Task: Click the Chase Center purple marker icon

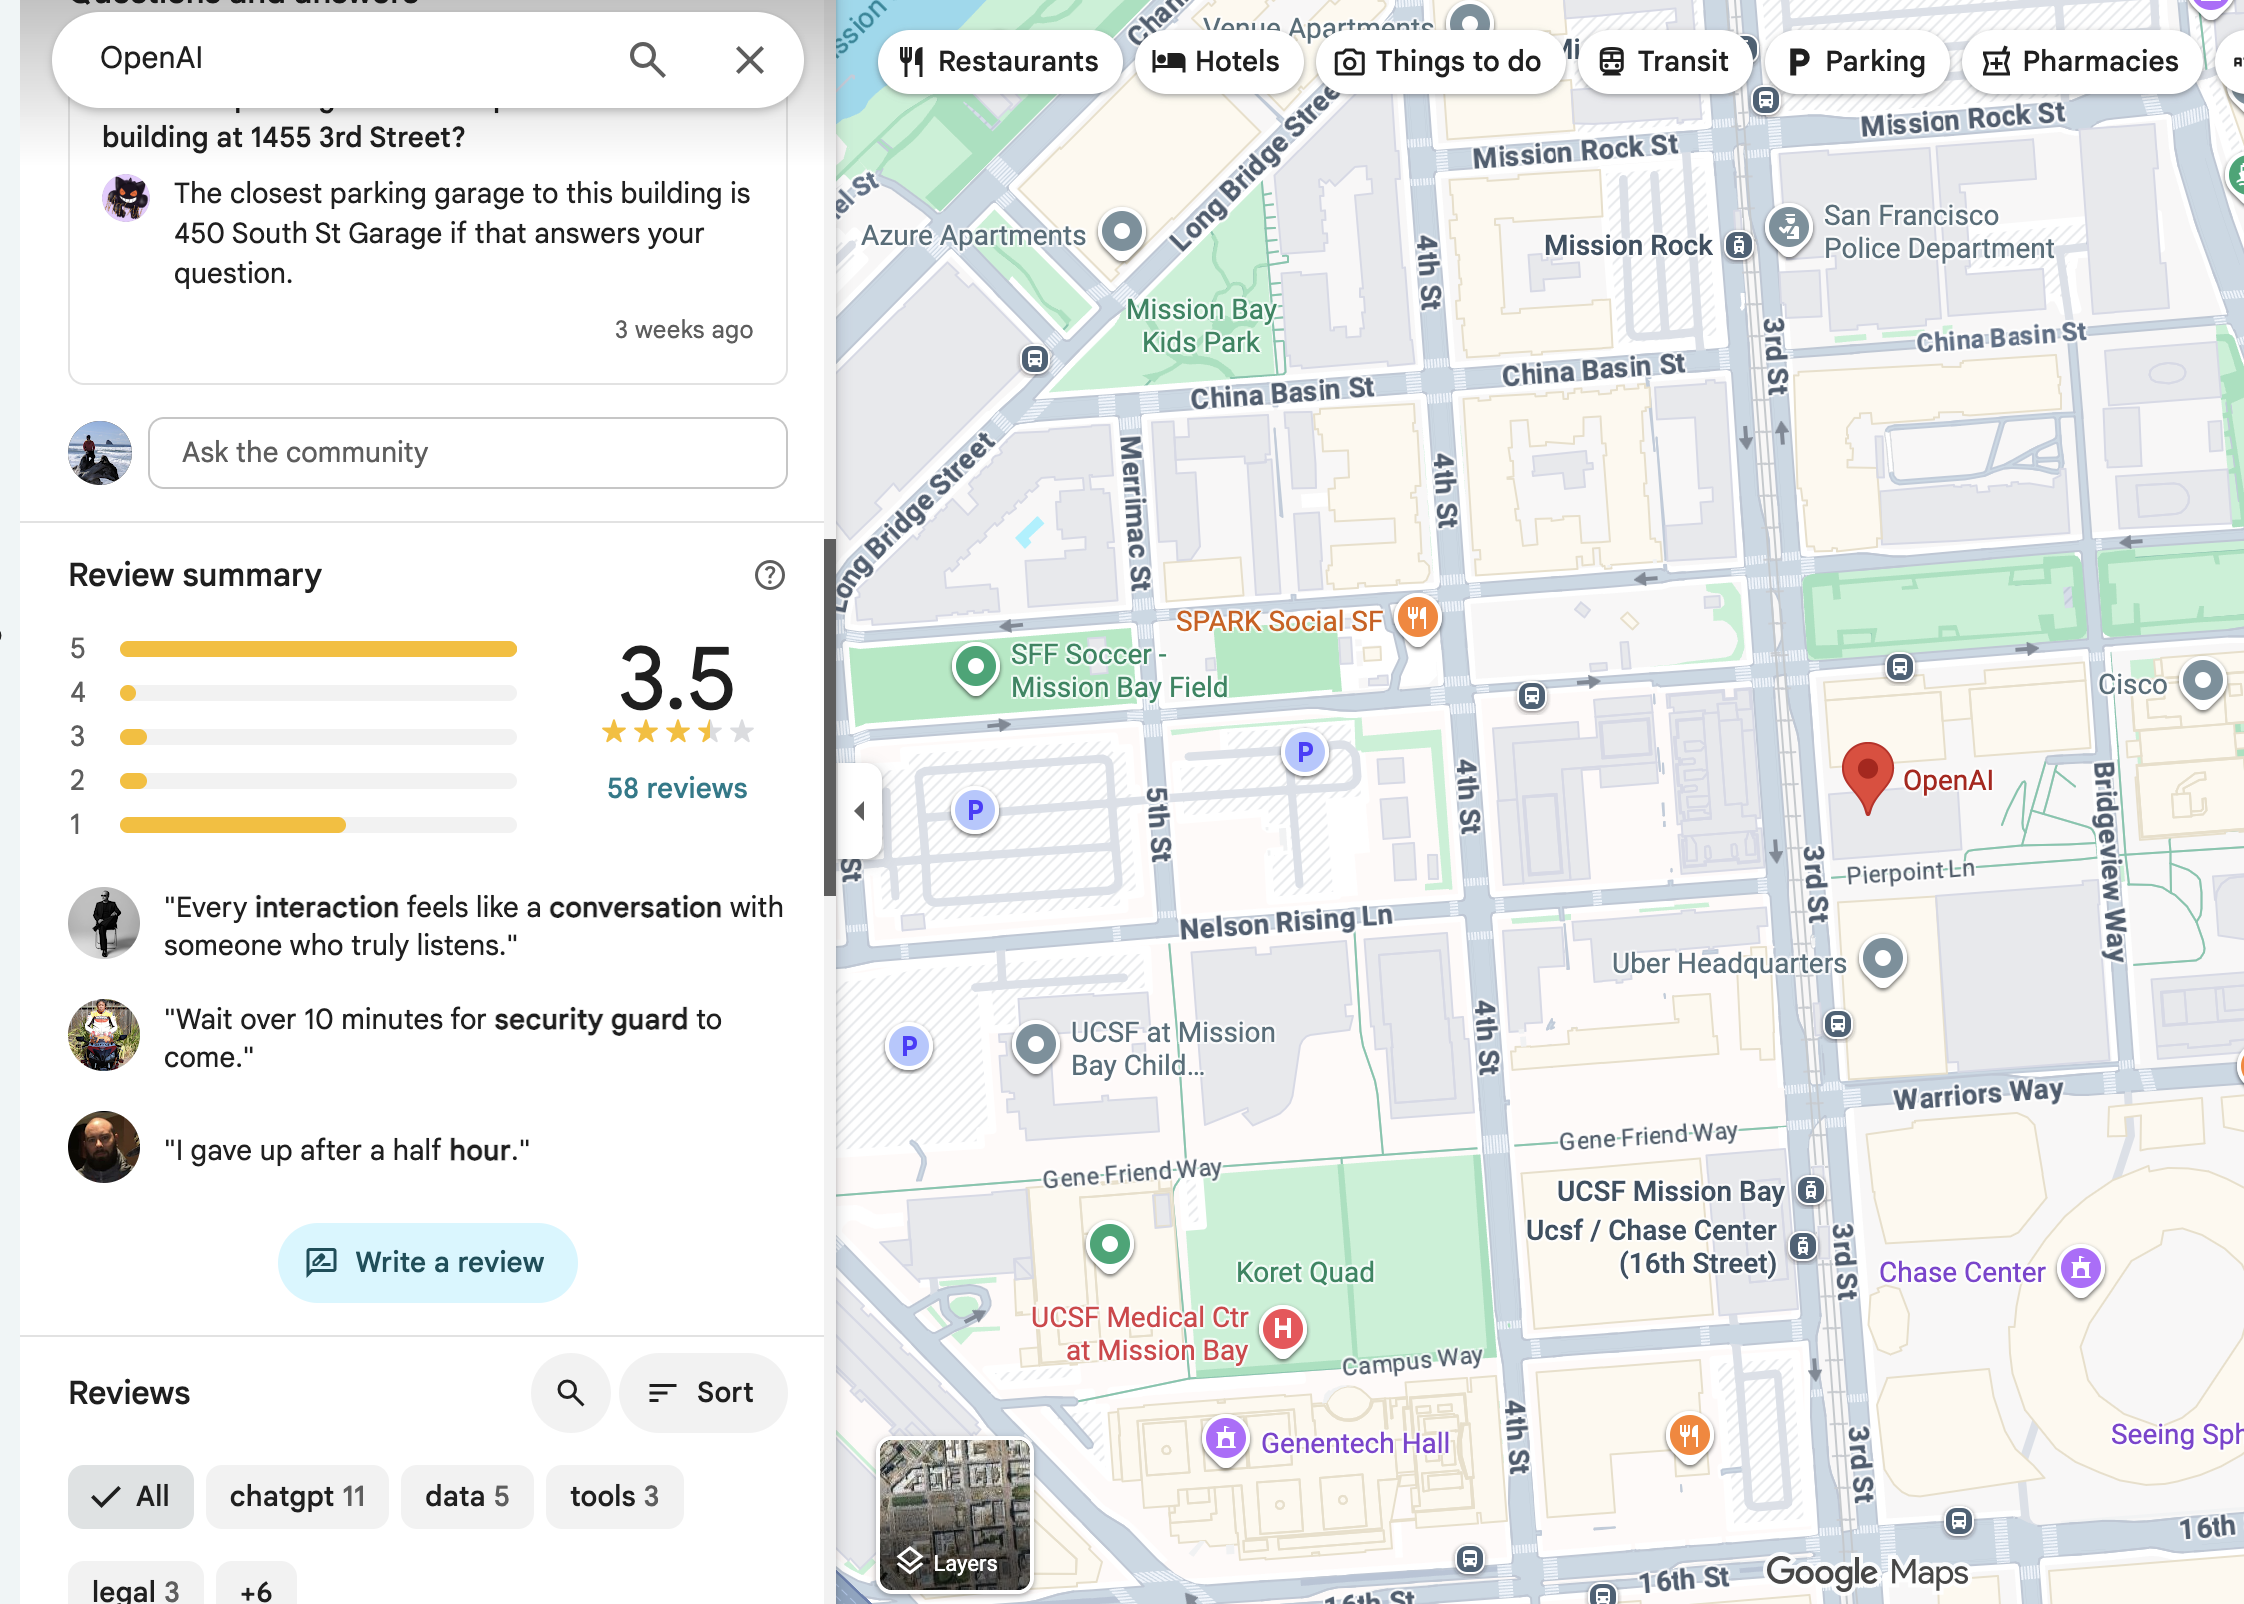Action: point(2081,1270)
